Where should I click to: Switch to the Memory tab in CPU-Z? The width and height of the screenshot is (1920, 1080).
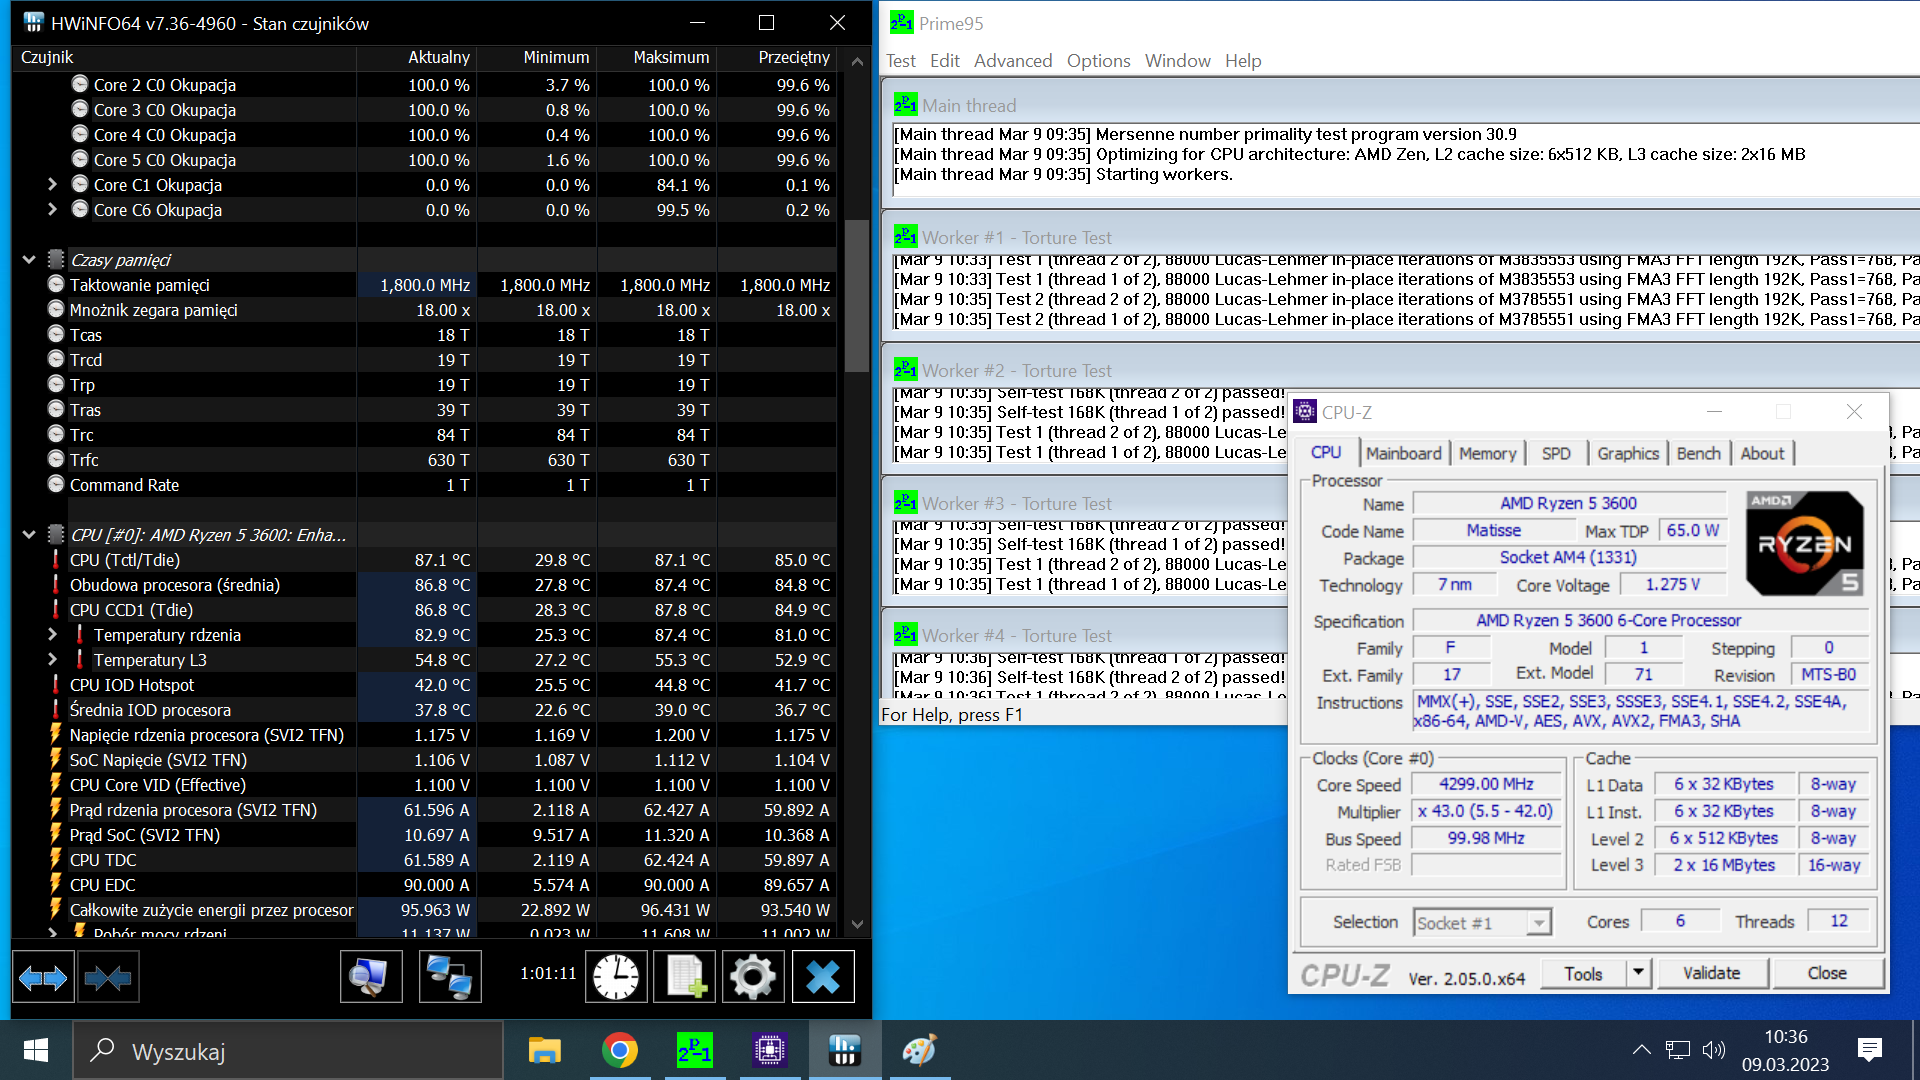tap(1487, 454)
